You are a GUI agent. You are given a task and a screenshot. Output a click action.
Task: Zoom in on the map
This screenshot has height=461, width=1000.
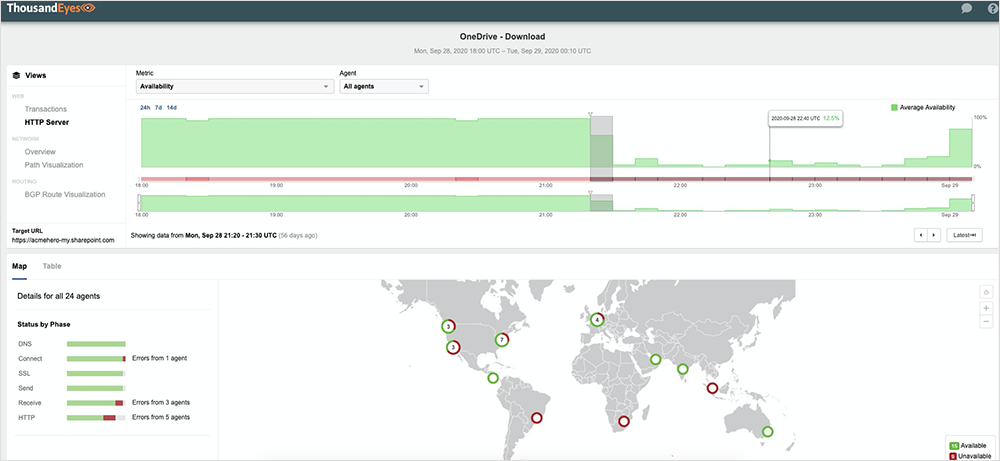(985, 308)
